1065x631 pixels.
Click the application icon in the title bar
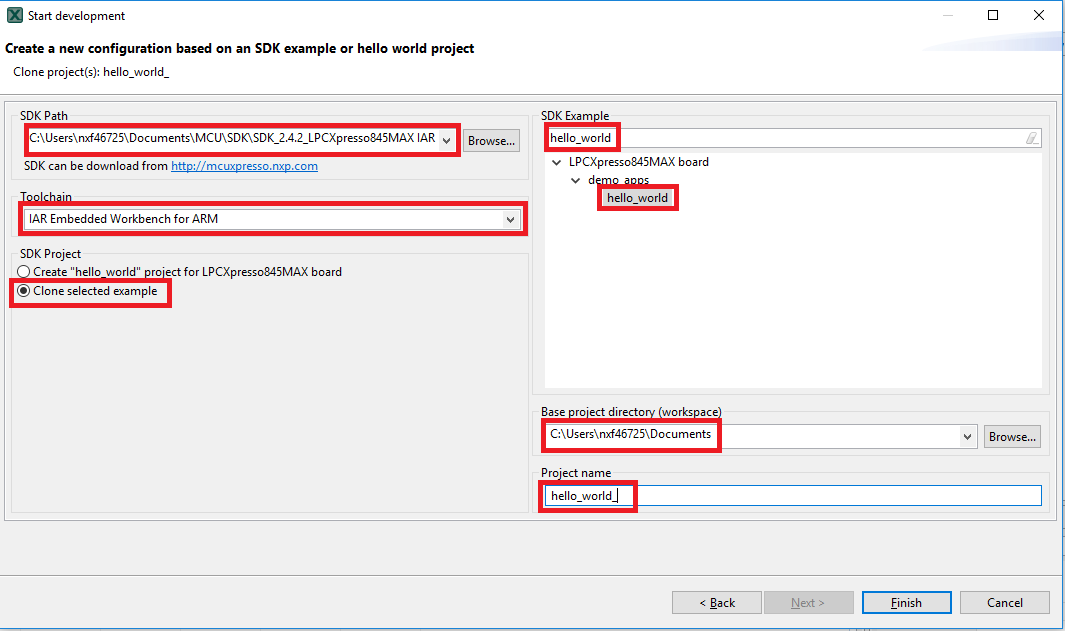point(15,16)
